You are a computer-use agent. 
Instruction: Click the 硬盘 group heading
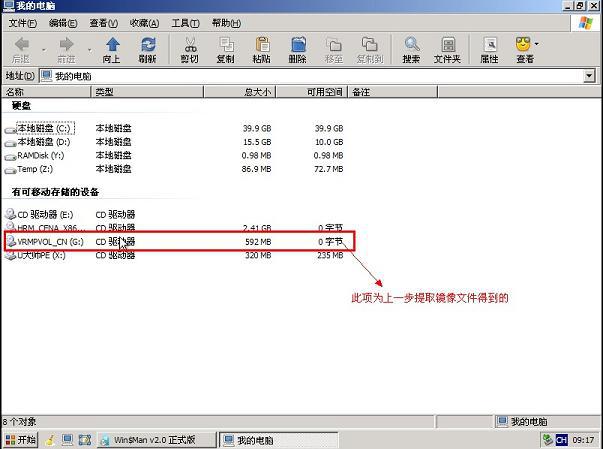[x=22, y=105]
